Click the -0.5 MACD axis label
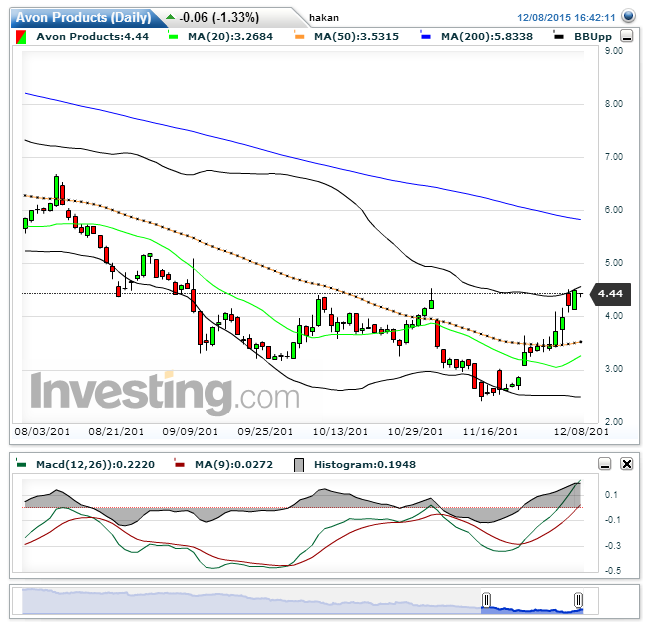The width and height of the screenshot is (650, 627). pyautogui.click(x=612, y=570)
